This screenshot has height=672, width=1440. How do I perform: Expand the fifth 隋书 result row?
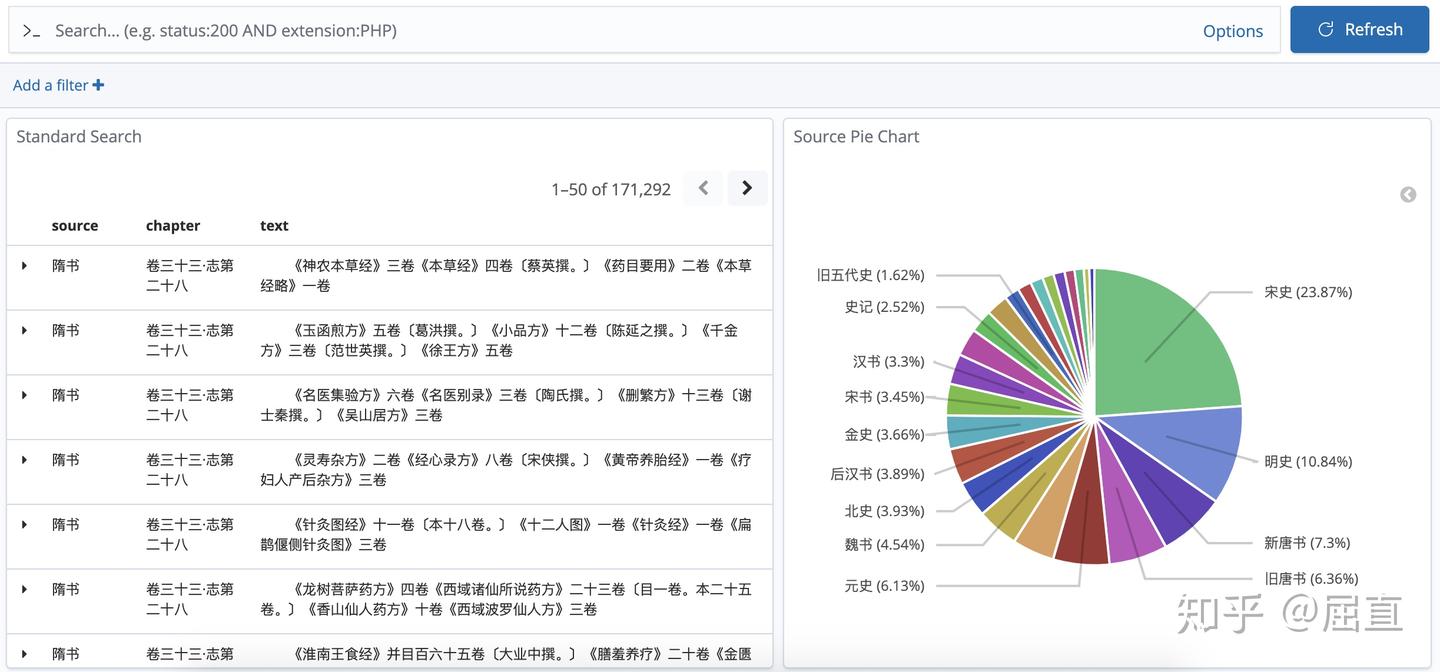[x=25, y=525]
